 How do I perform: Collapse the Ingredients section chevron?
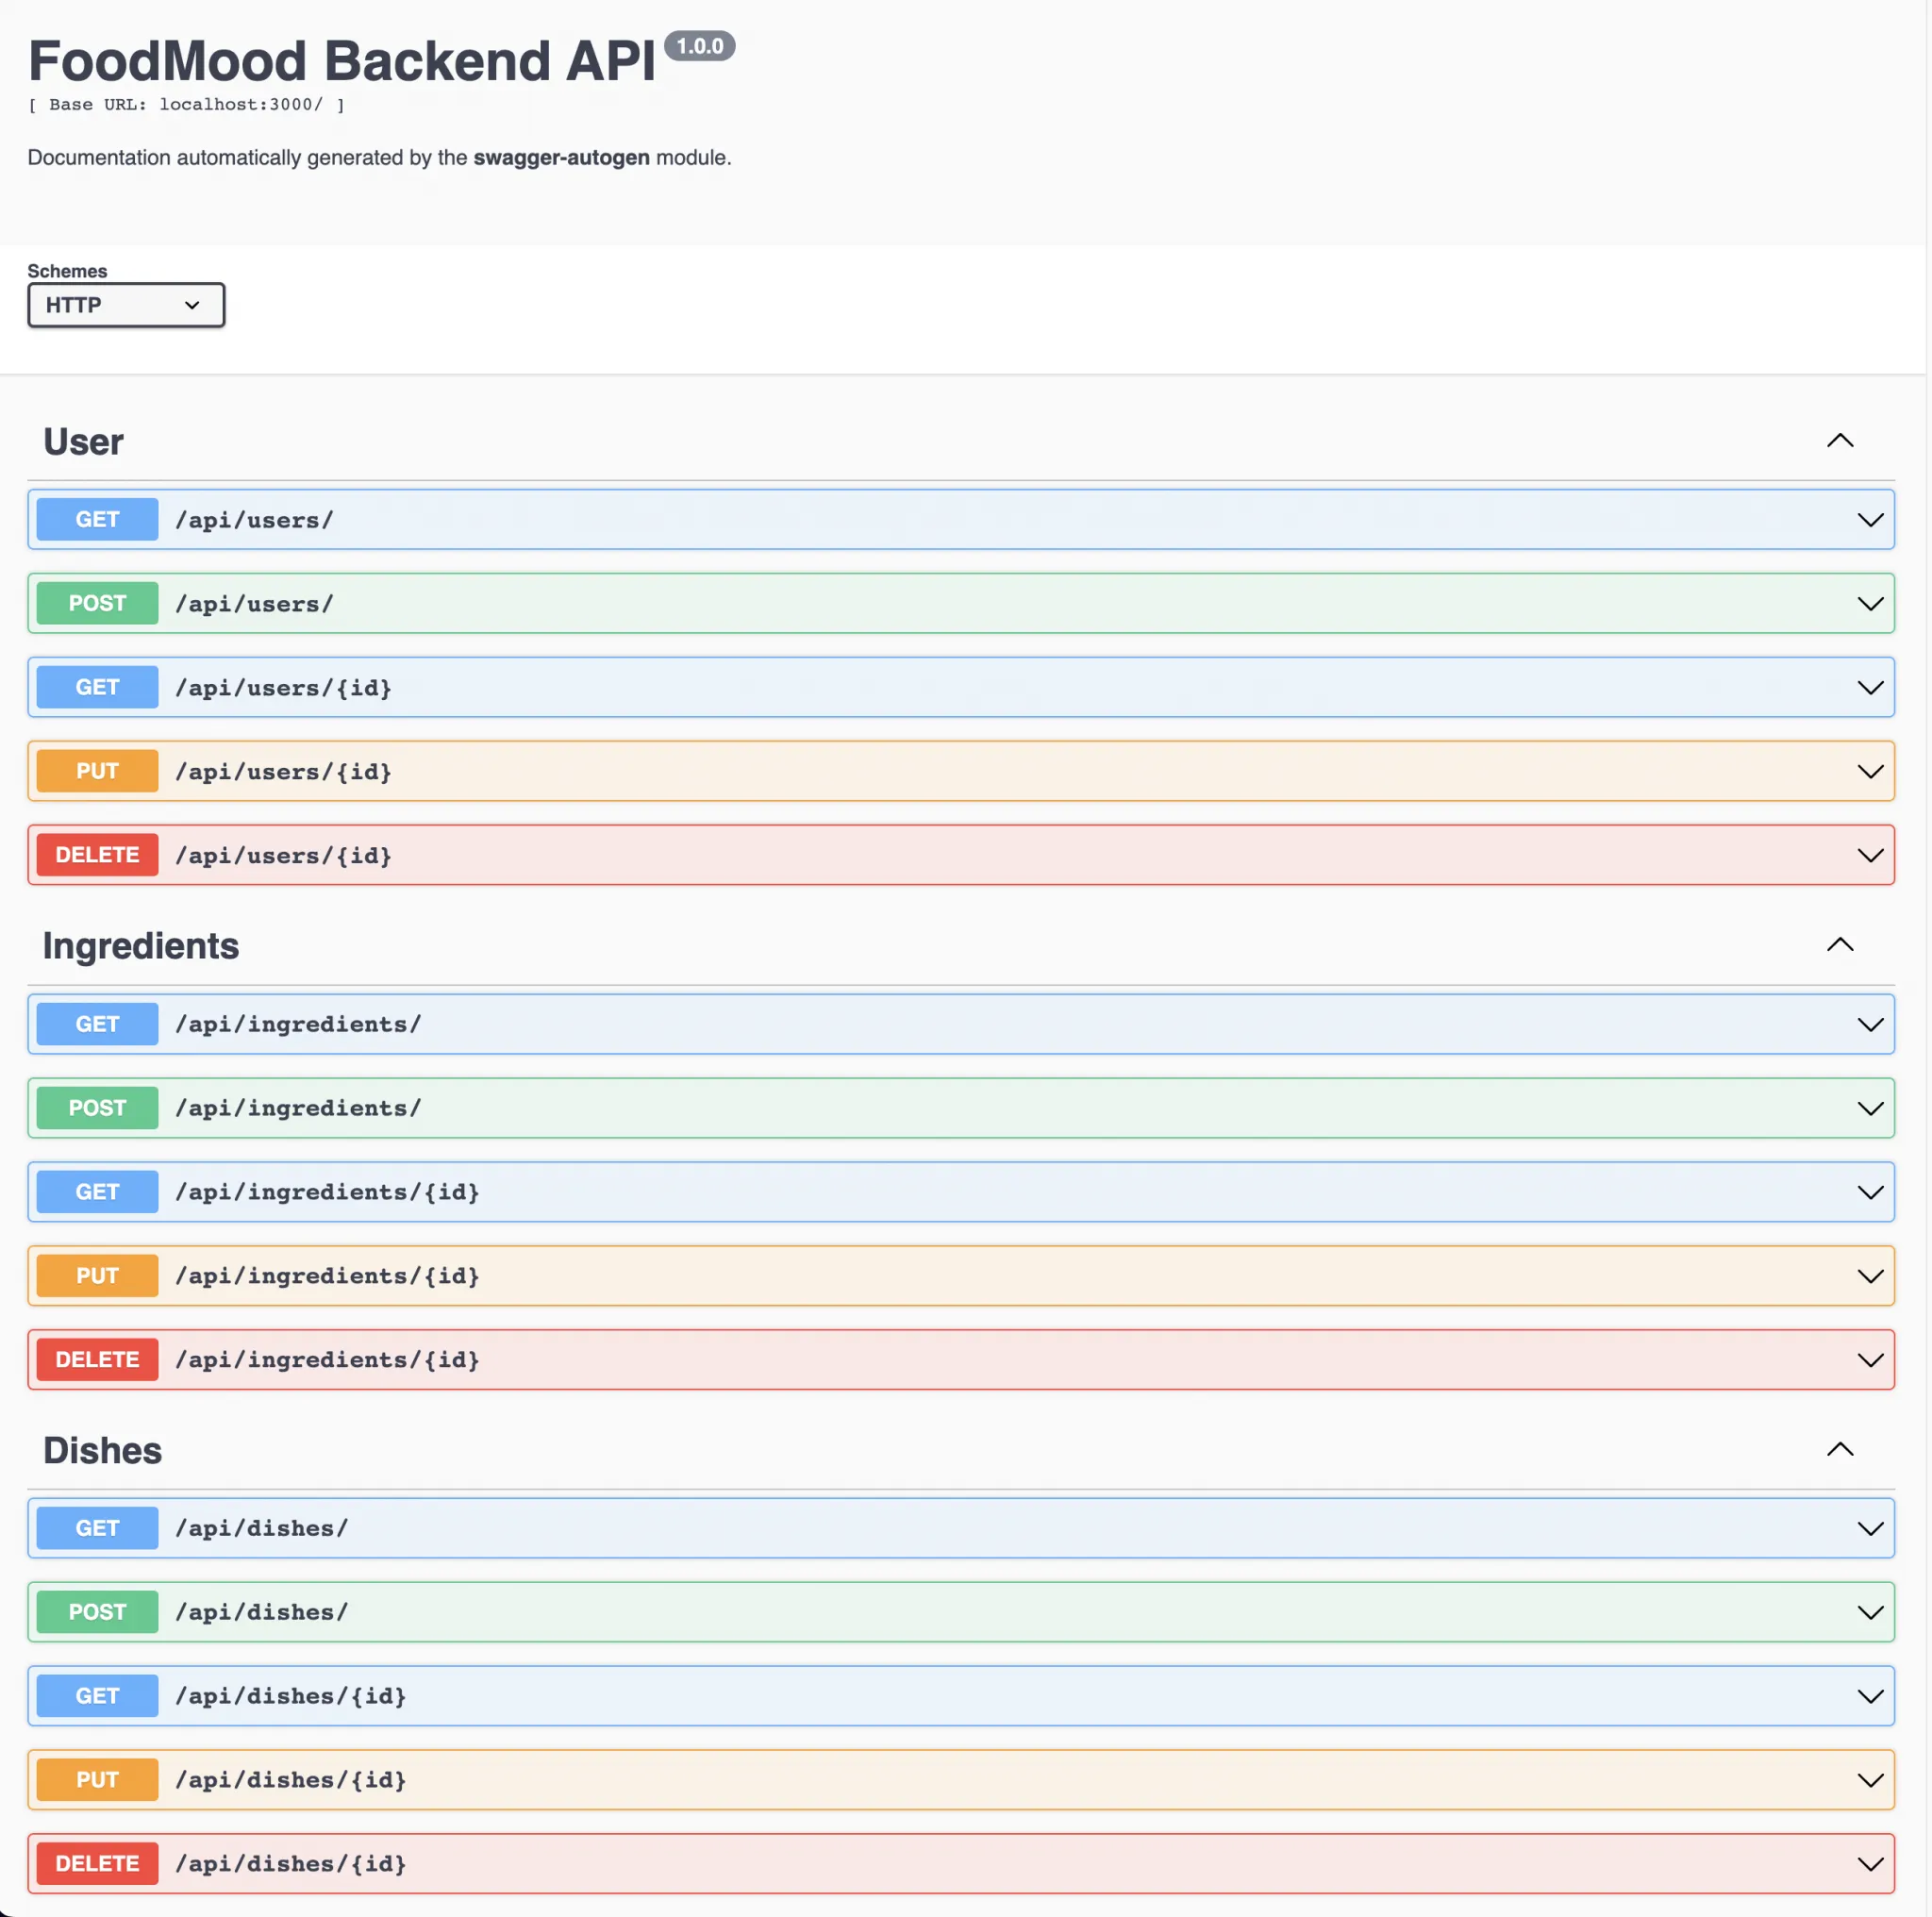click(x=1839, y=945)
